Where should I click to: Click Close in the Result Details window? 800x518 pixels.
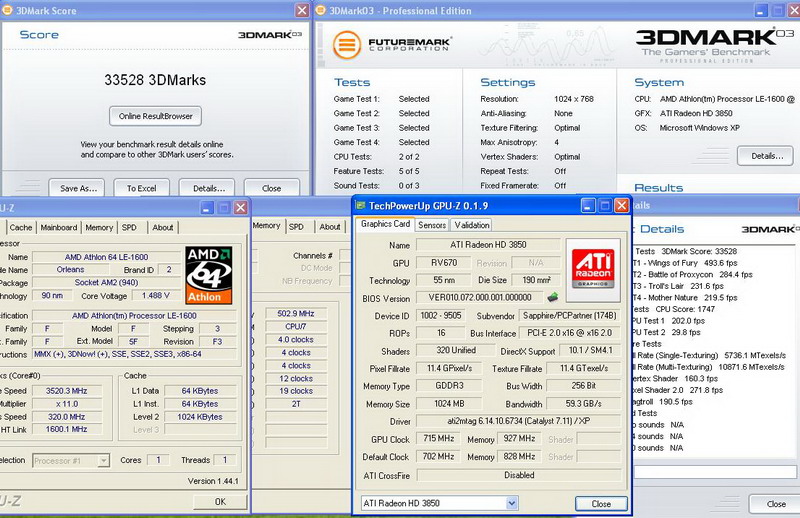(x=776, y=504)
